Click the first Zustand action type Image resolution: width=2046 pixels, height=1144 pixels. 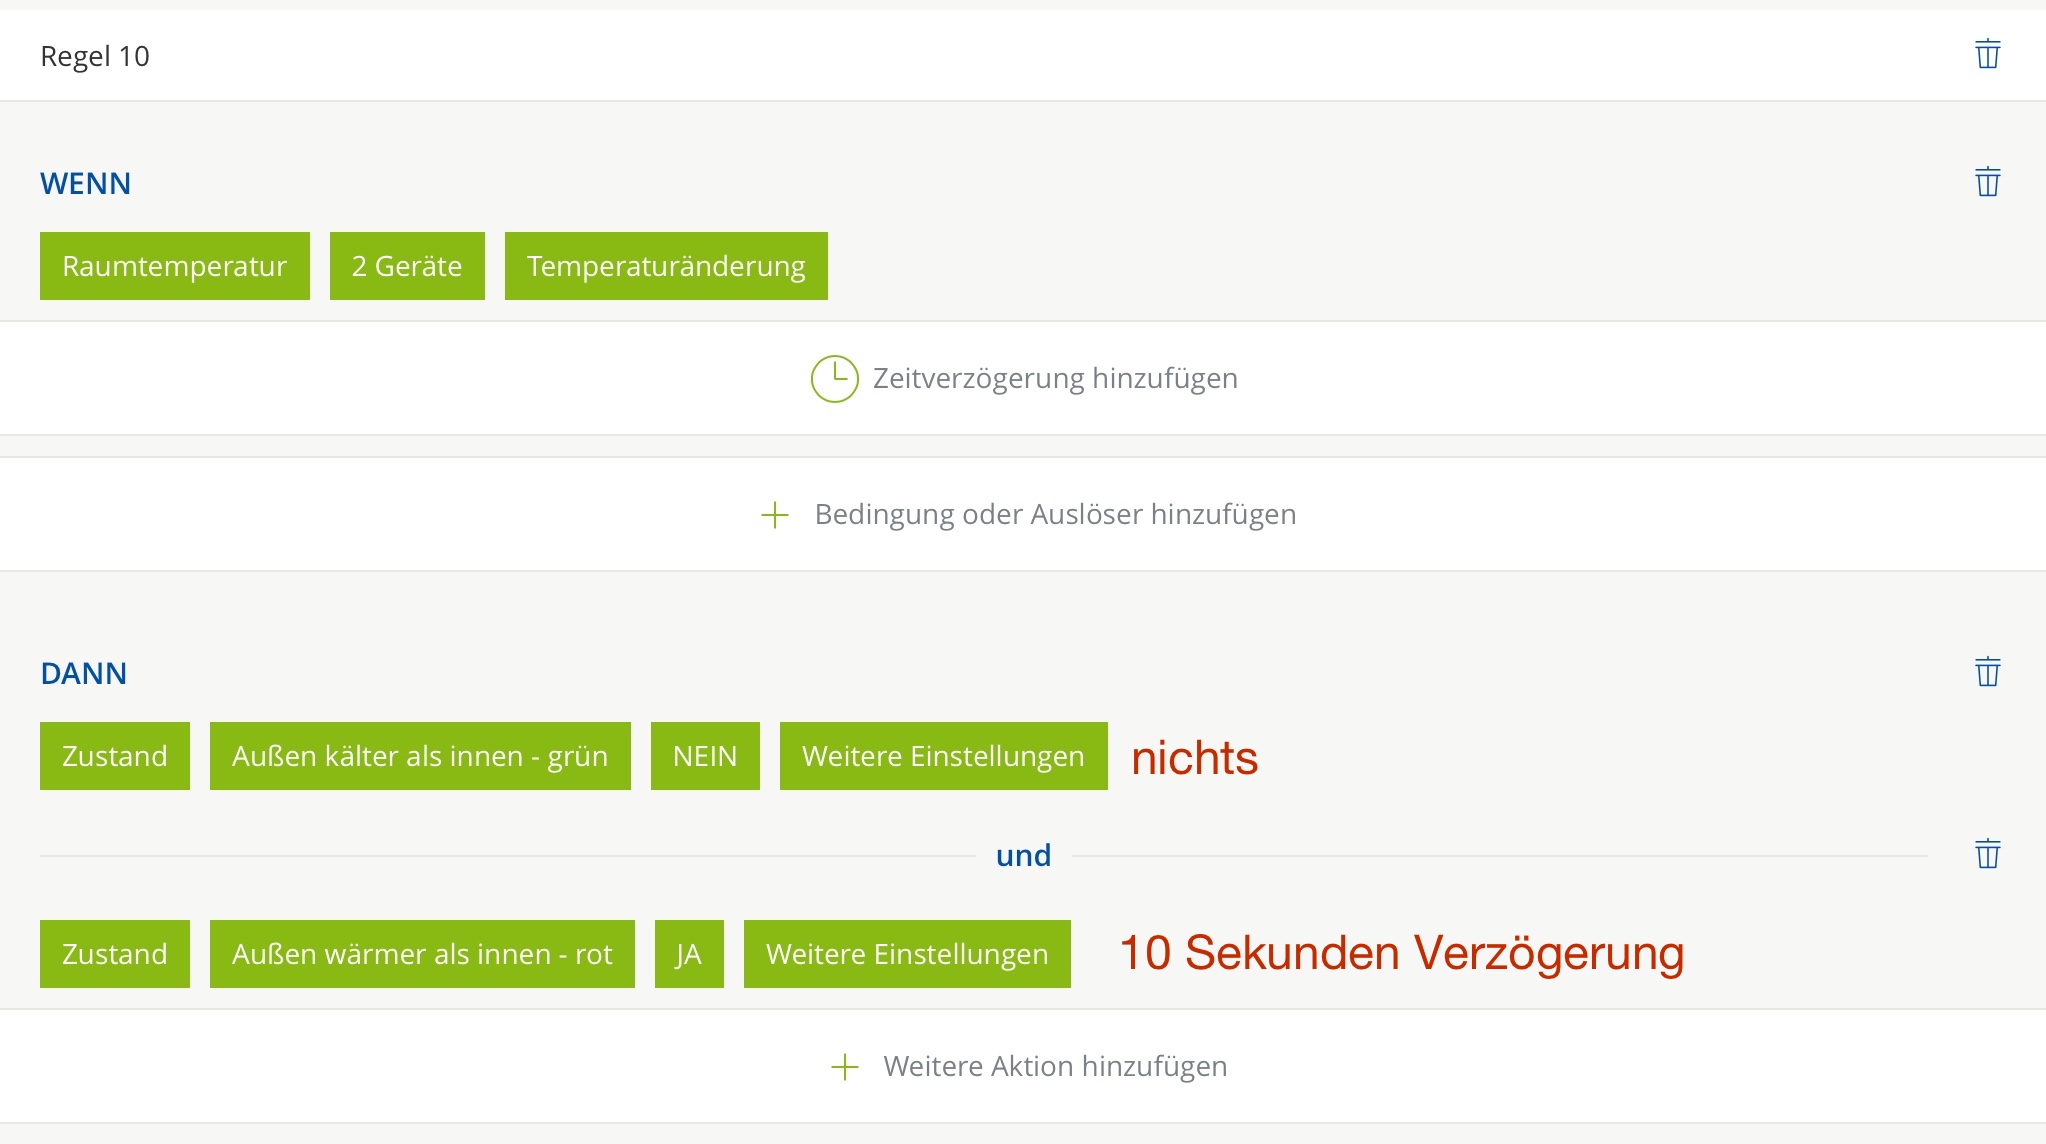click(115, 756)
